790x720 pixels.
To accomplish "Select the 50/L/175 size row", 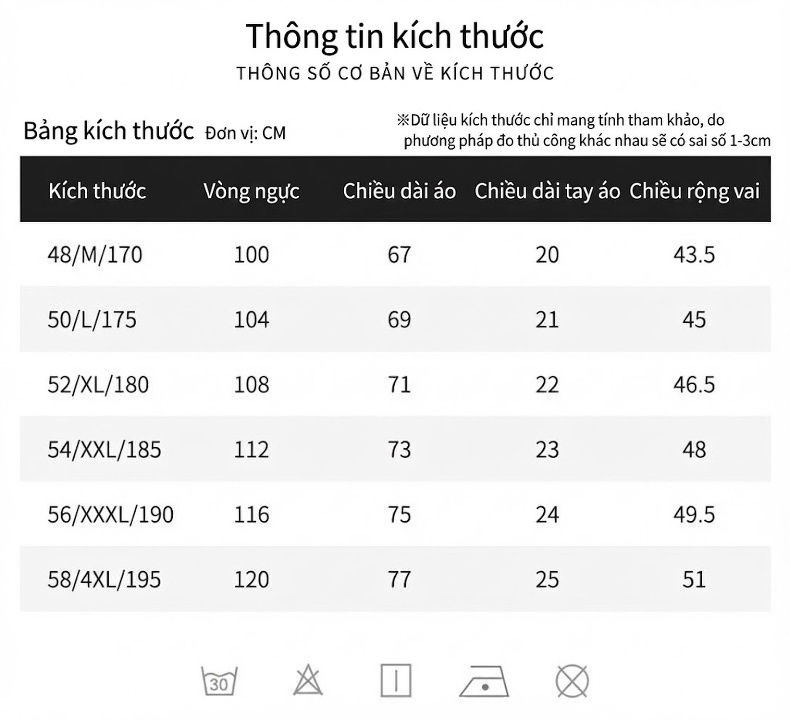I will click(x=396, y=319).
